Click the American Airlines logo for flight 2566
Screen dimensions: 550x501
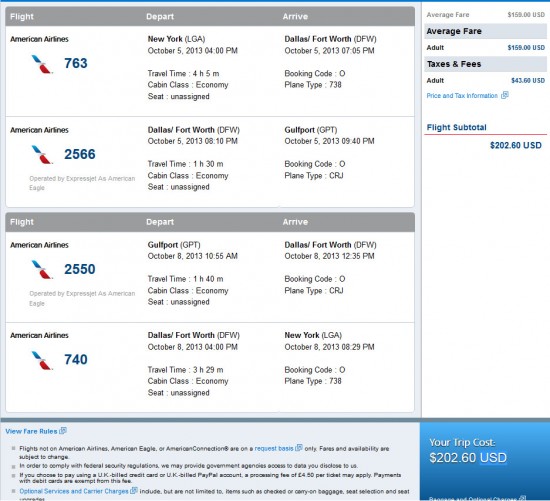pos(42,155)
